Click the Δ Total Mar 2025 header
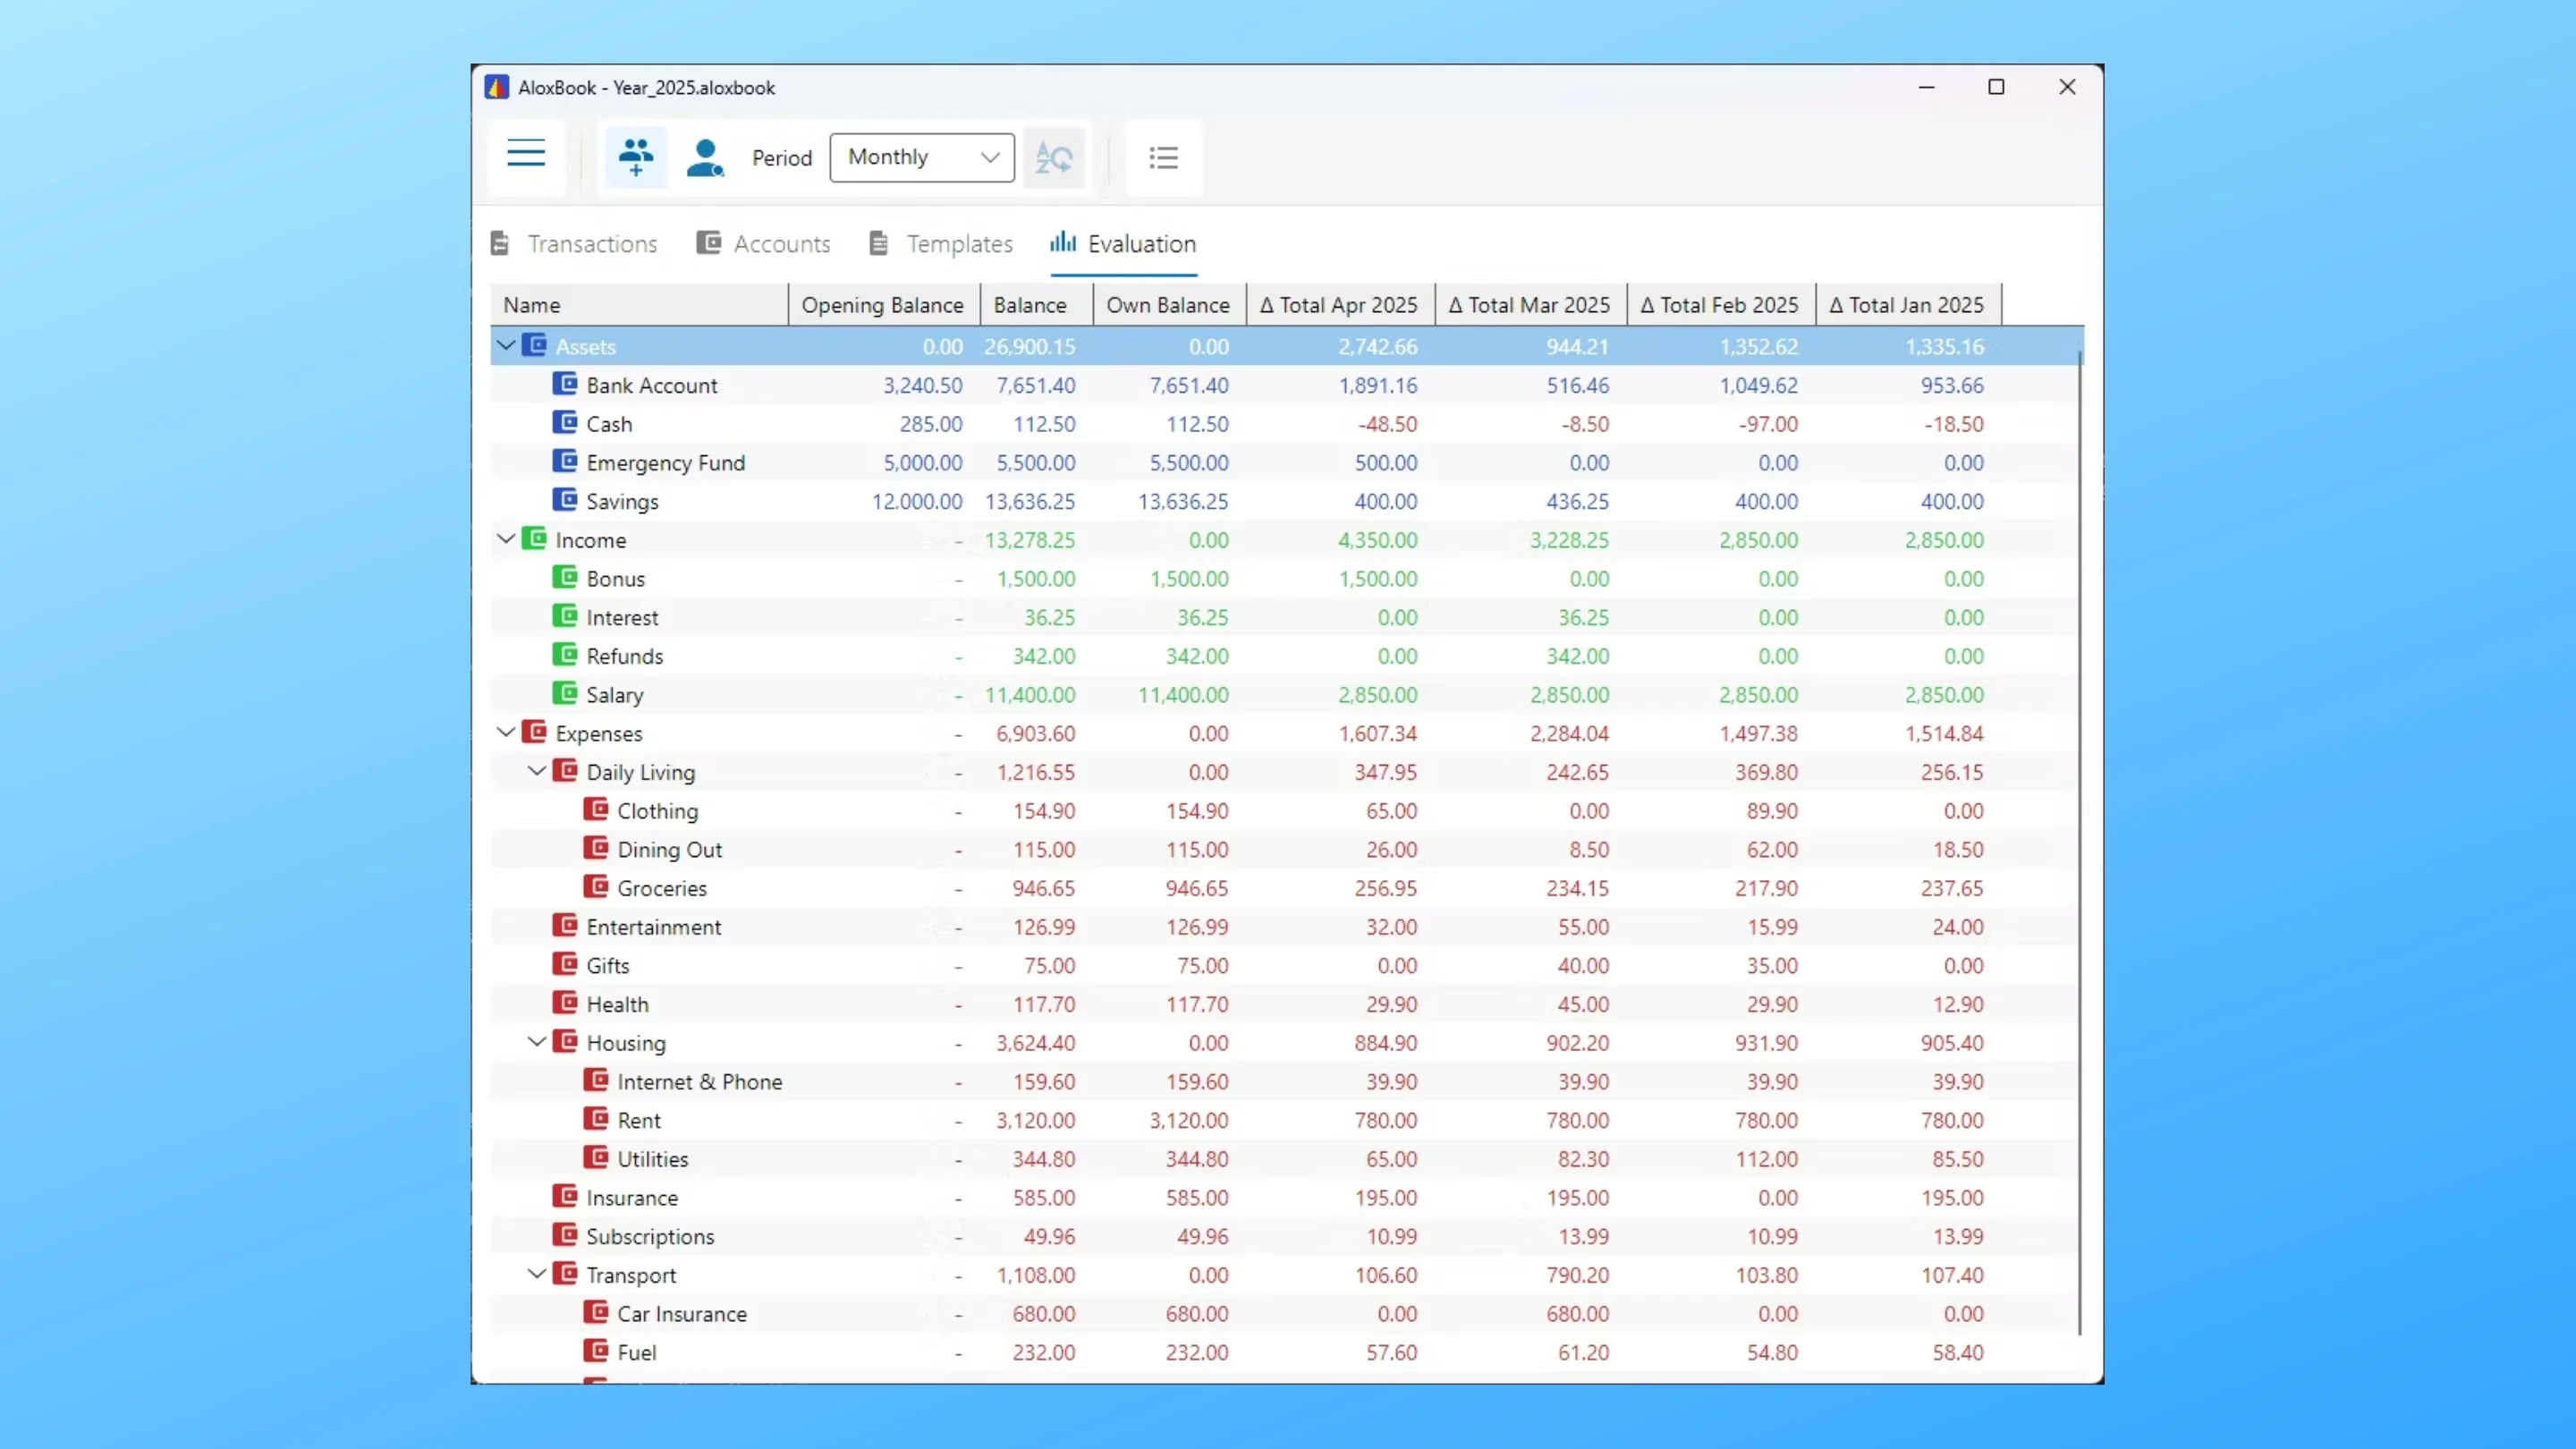This screenshot has height=1449, width=2576. click(x=1532, y=305)
